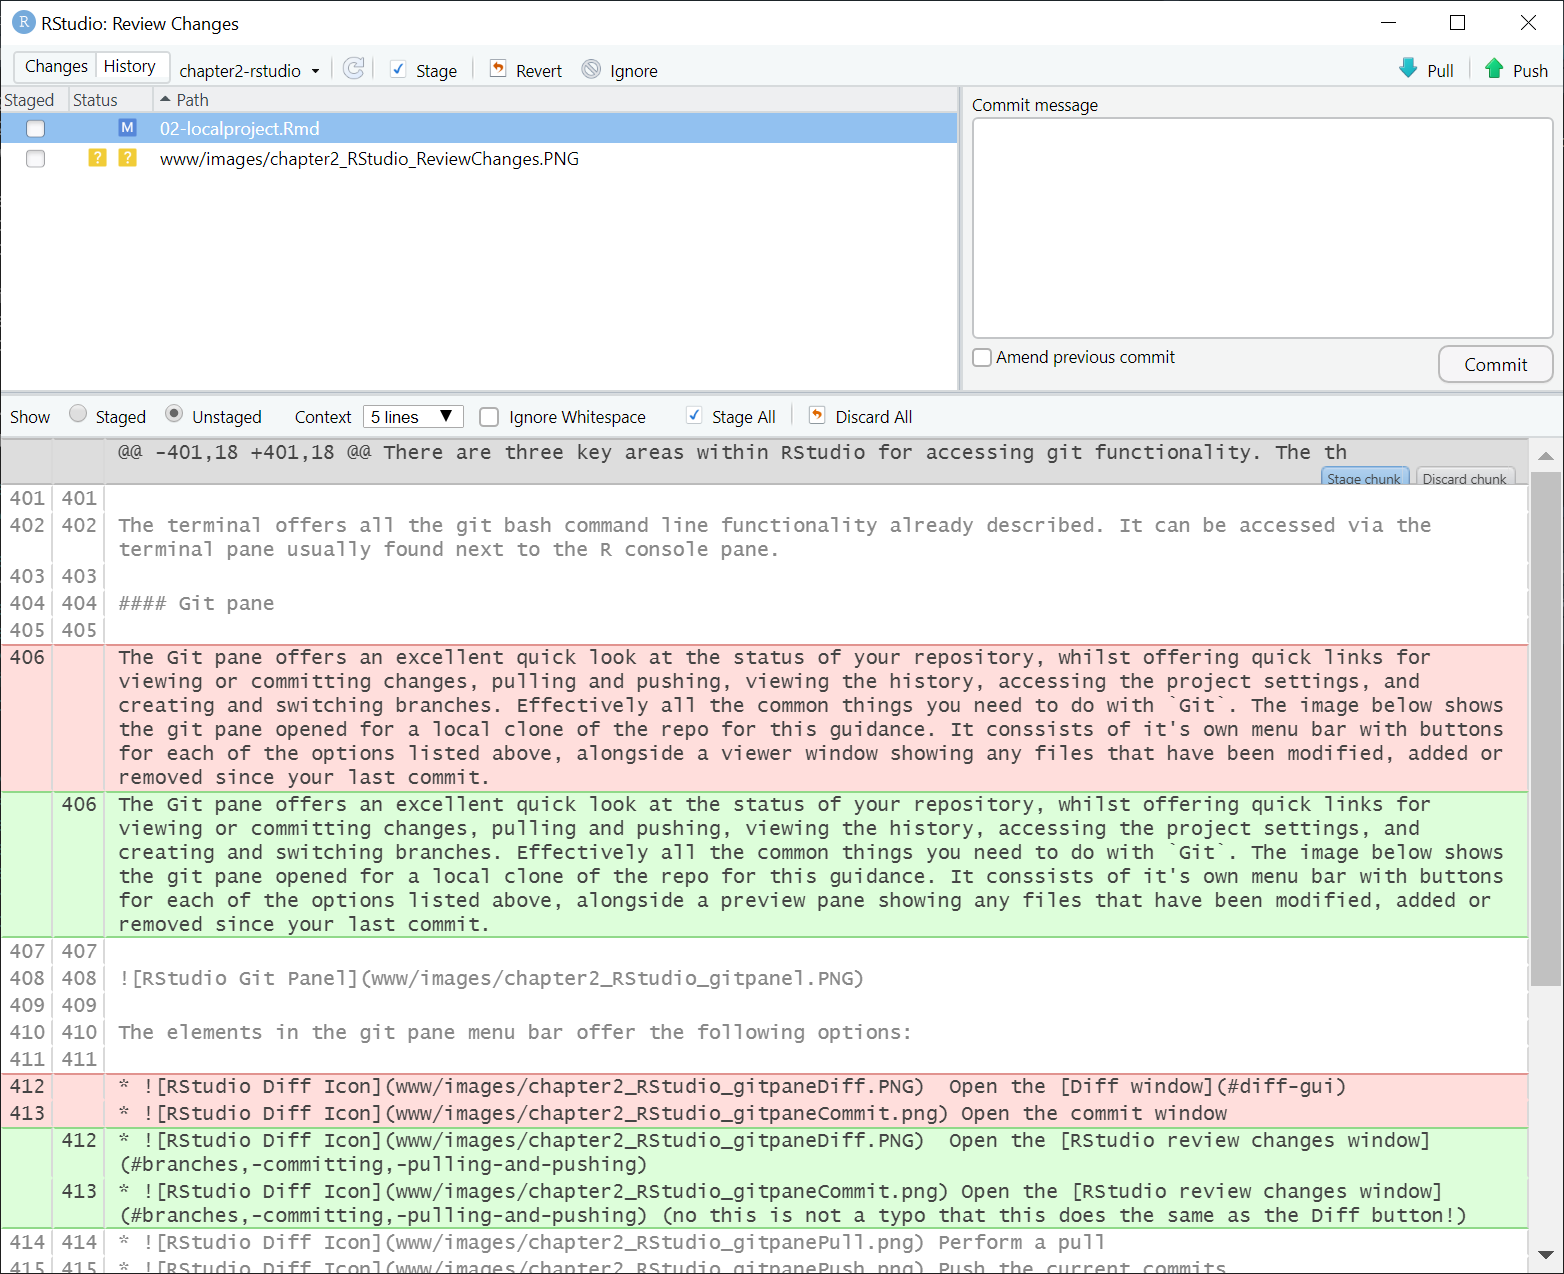Image resolution: width=1564 pixels, height=1274 pixels.
Task: Click the Commit button
Action: click(1495, 364)
